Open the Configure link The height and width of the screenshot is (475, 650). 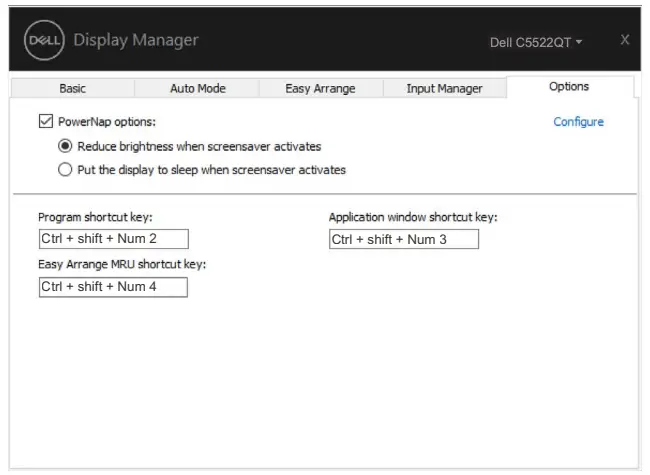click(x=578, y=122)
